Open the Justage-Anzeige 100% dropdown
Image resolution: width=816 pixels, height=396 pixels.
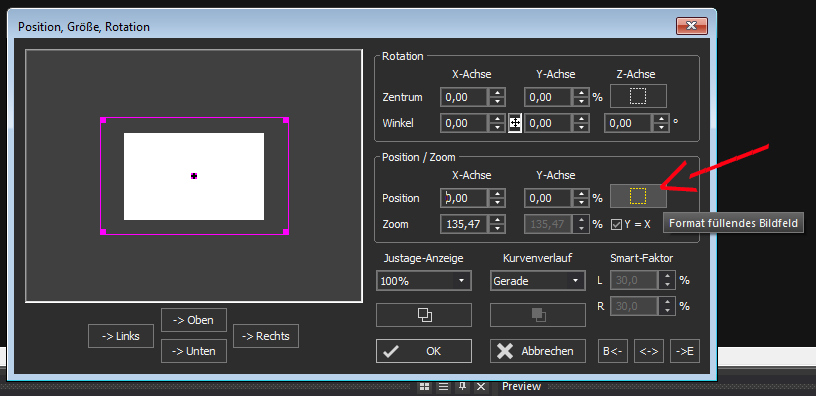point(424,281)
